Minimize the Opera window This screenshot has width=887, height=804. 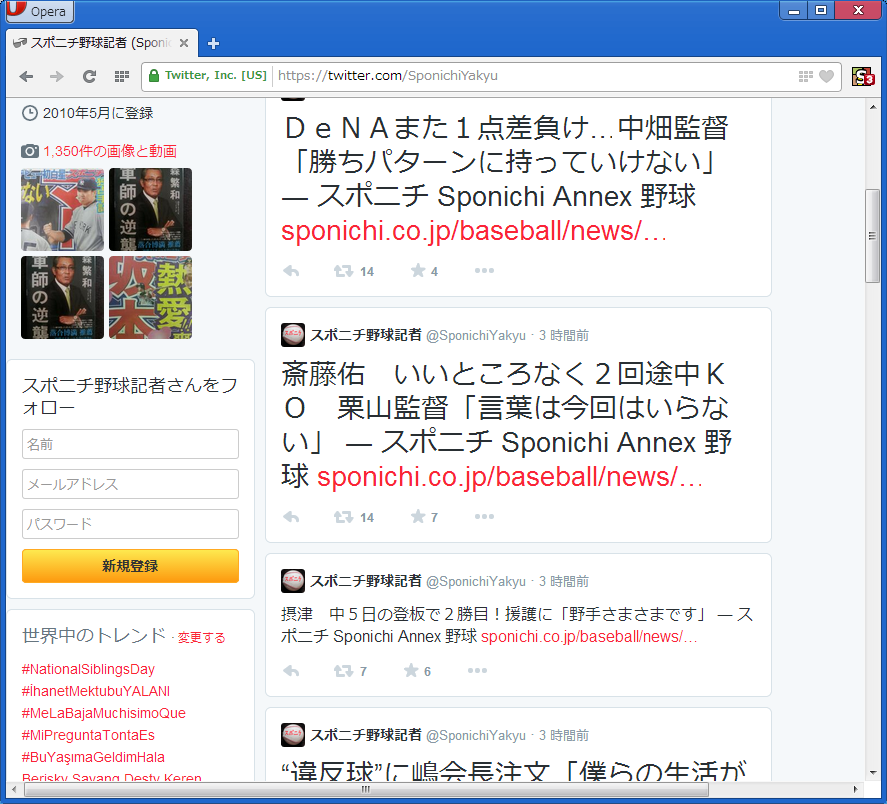[x=794, y=10]
